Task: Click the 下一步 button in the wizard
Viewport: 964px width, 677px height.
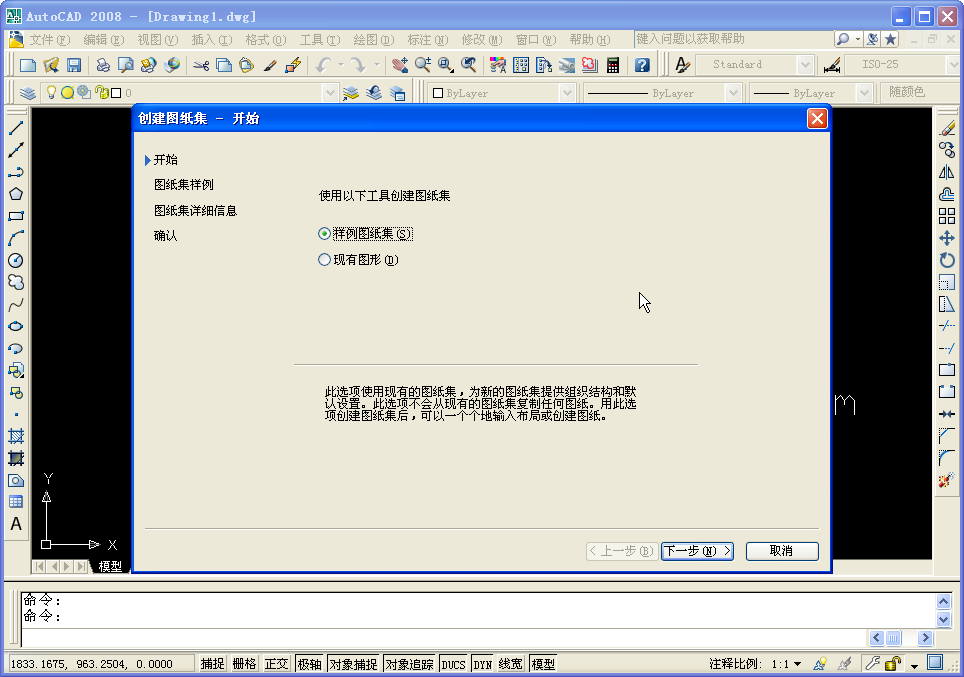Action: coord(697,550)
